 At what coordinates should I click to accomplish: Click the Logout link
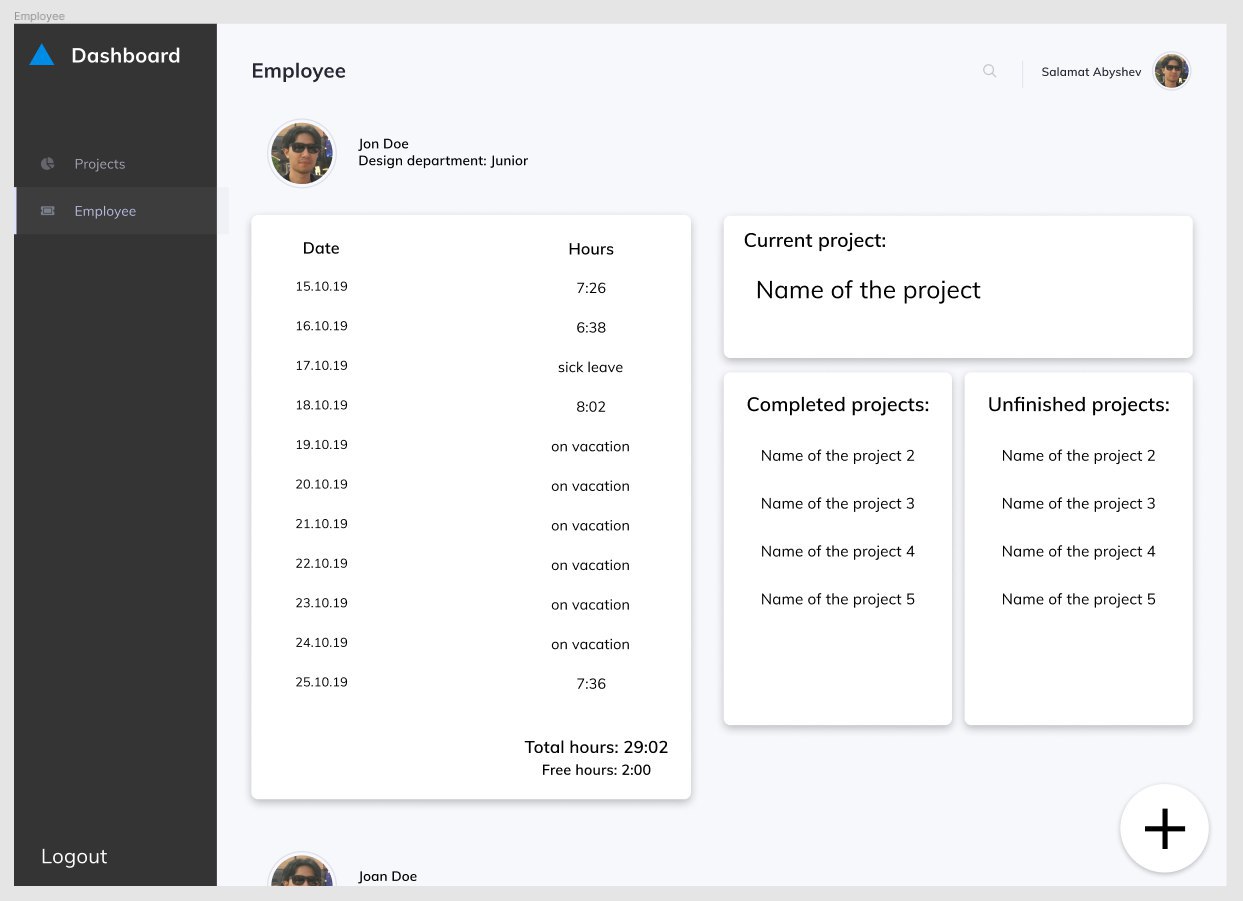(74, 856)
